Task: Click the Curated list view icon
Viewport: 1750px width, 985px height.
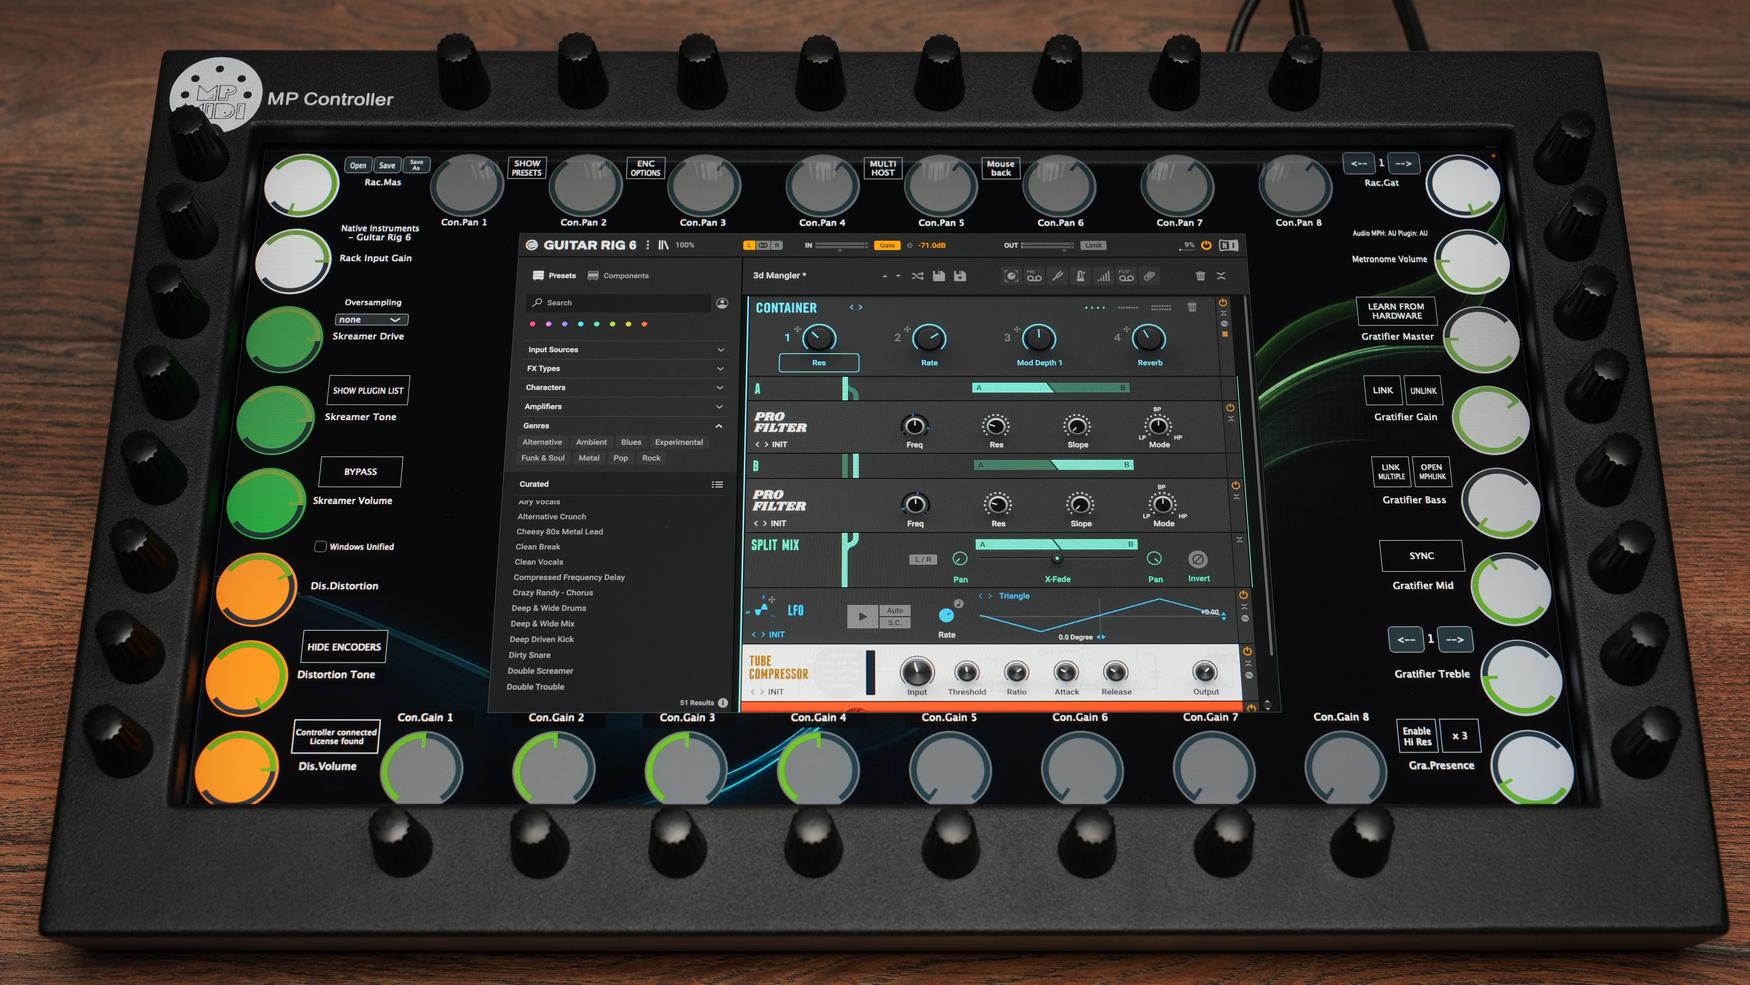Action: click(717, 484)
